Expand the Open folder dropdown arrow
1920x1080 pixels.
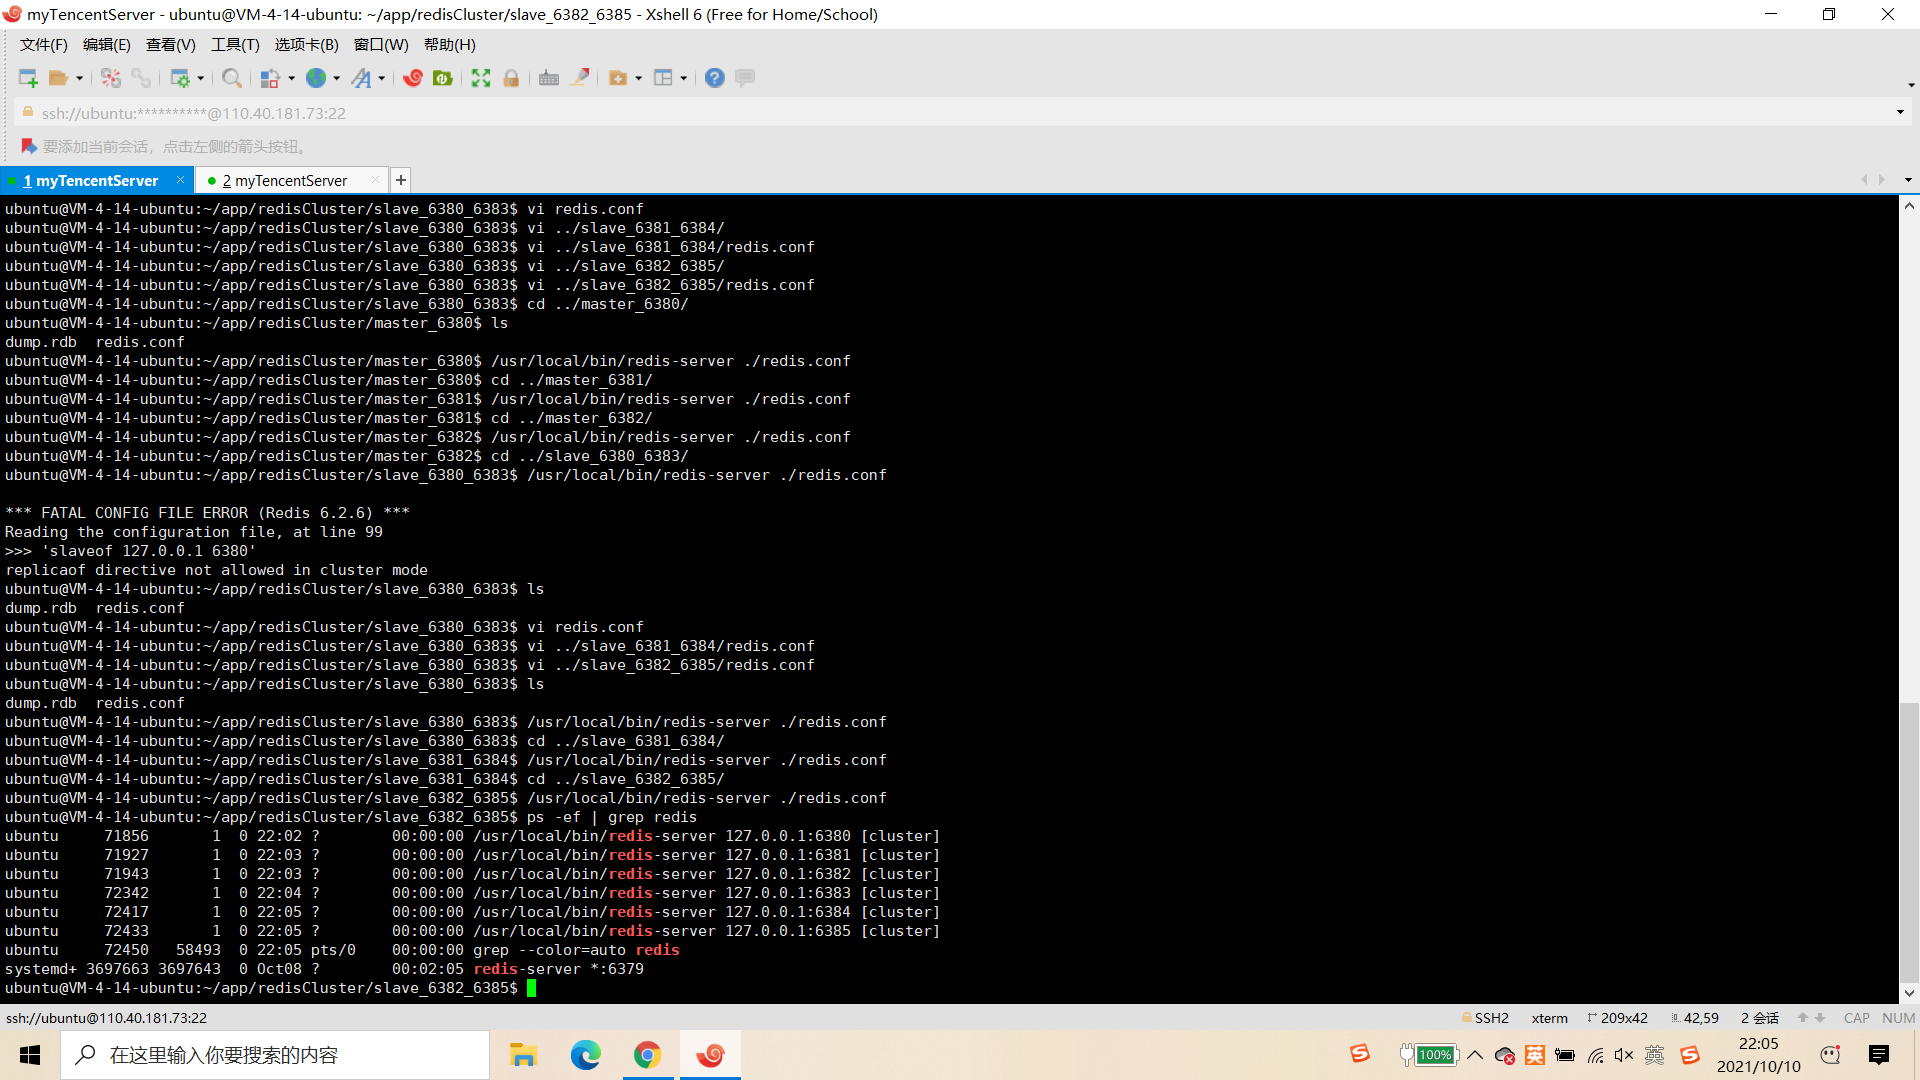[x=80, y=78]
